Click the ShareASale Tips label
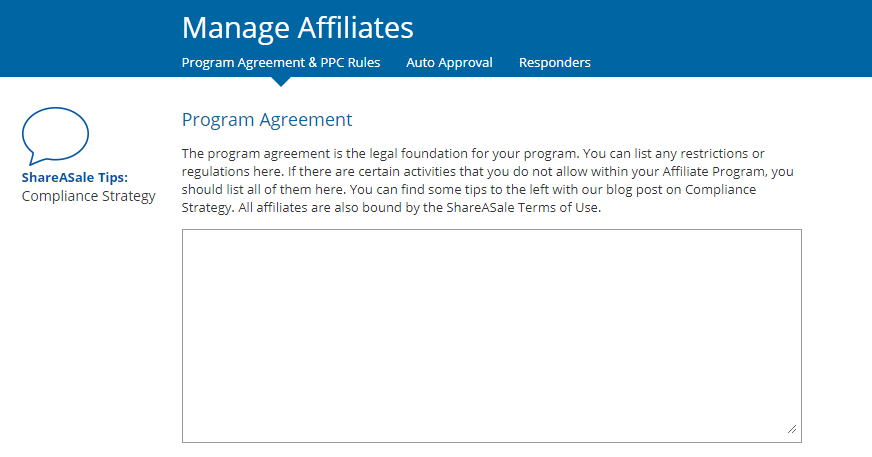 pos(74,177)
